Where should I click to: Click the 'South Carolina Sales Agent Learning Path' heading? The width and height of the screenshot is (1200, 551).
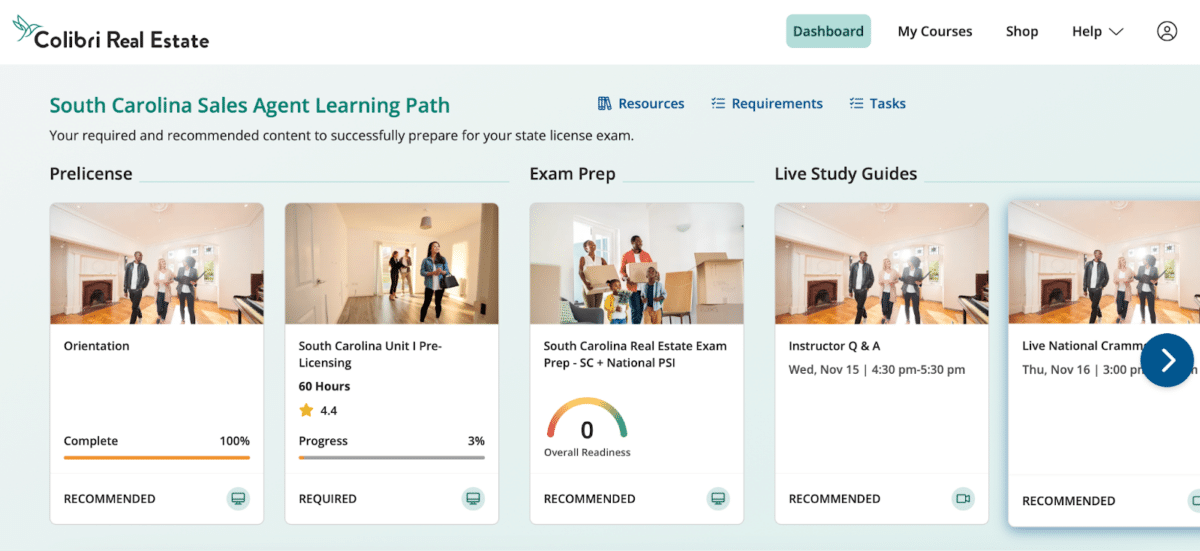250,105
